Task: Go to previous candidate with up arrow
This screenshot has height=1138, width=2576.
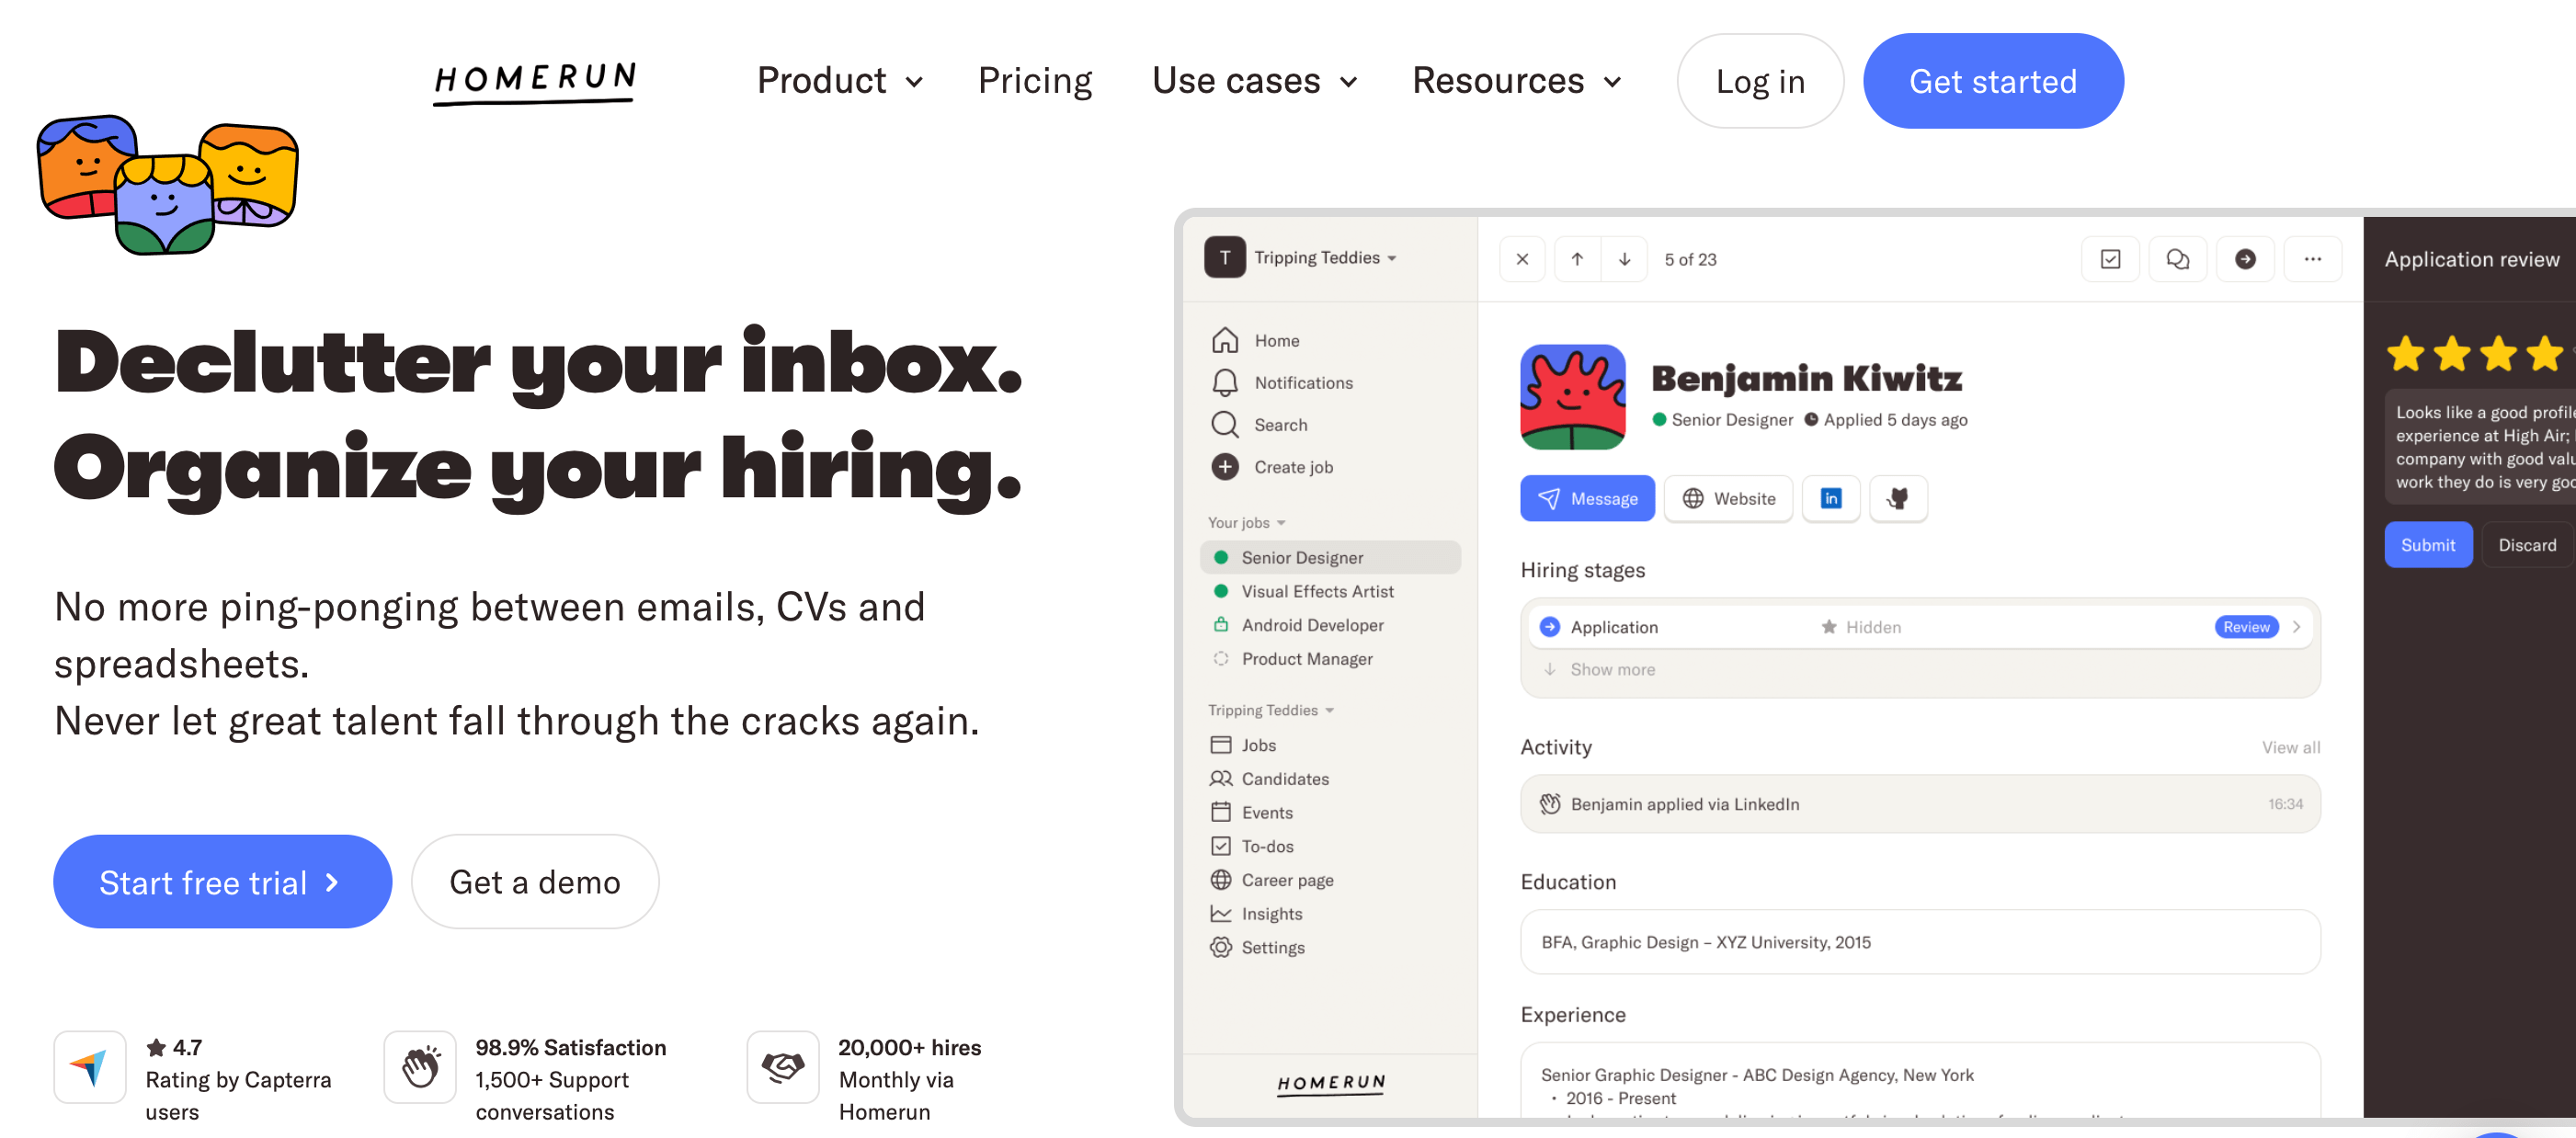Action: point(1577,259)
